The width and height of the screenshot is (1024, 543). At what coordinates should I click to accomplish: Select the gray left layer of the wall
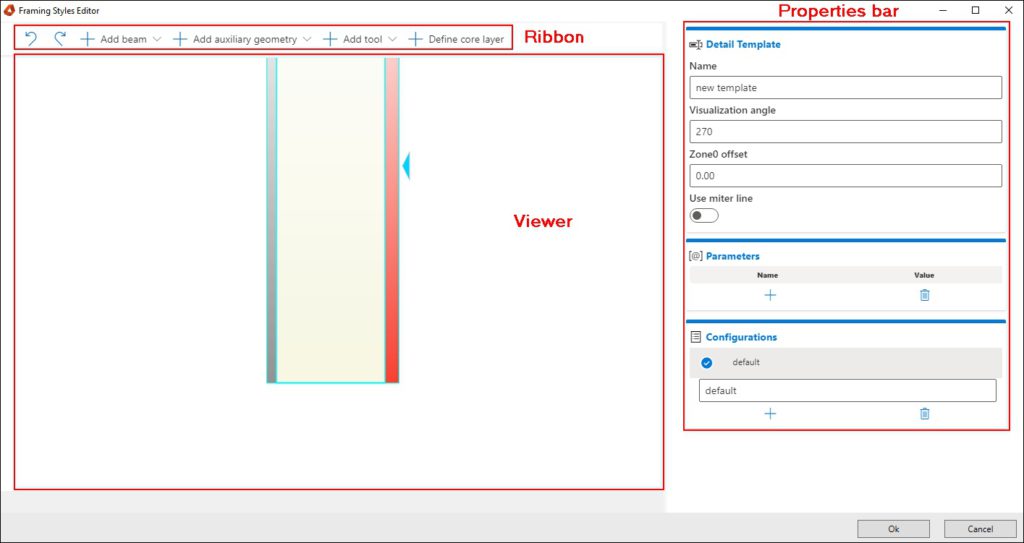tap(272, 220)
